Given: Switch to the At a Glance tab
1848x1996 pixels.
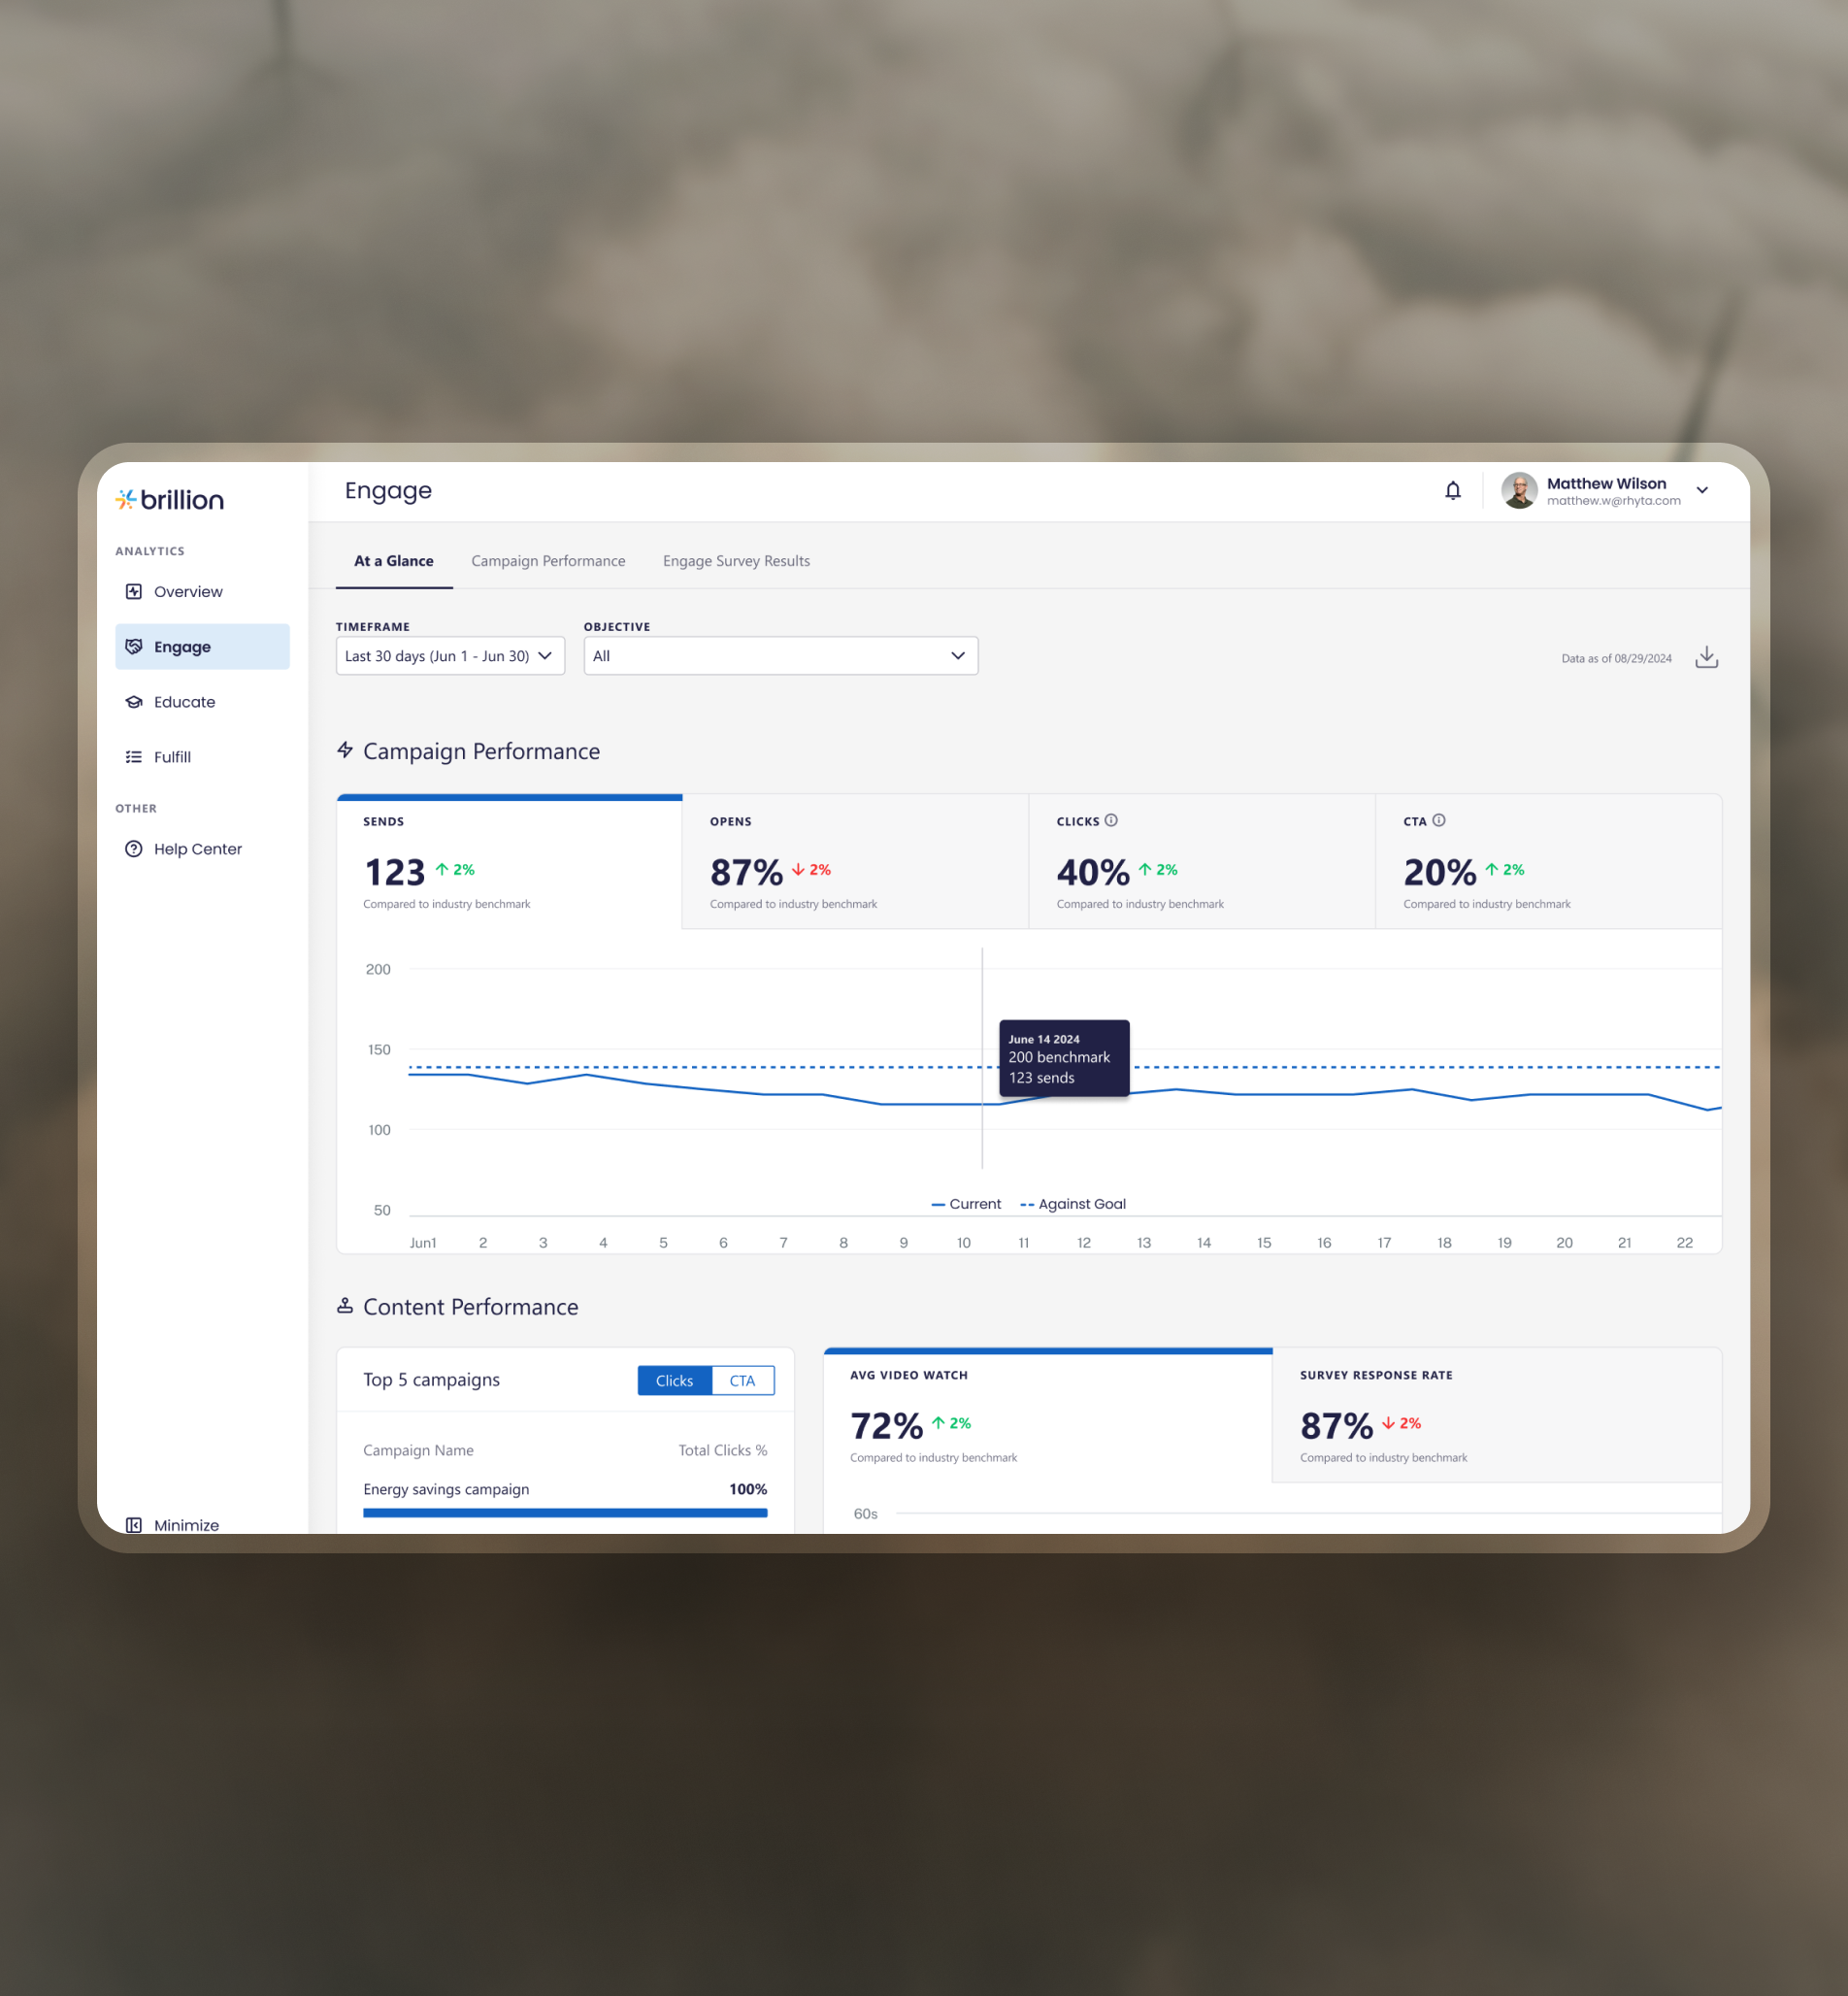Looking at the screenshot, I should click(394, 561).
